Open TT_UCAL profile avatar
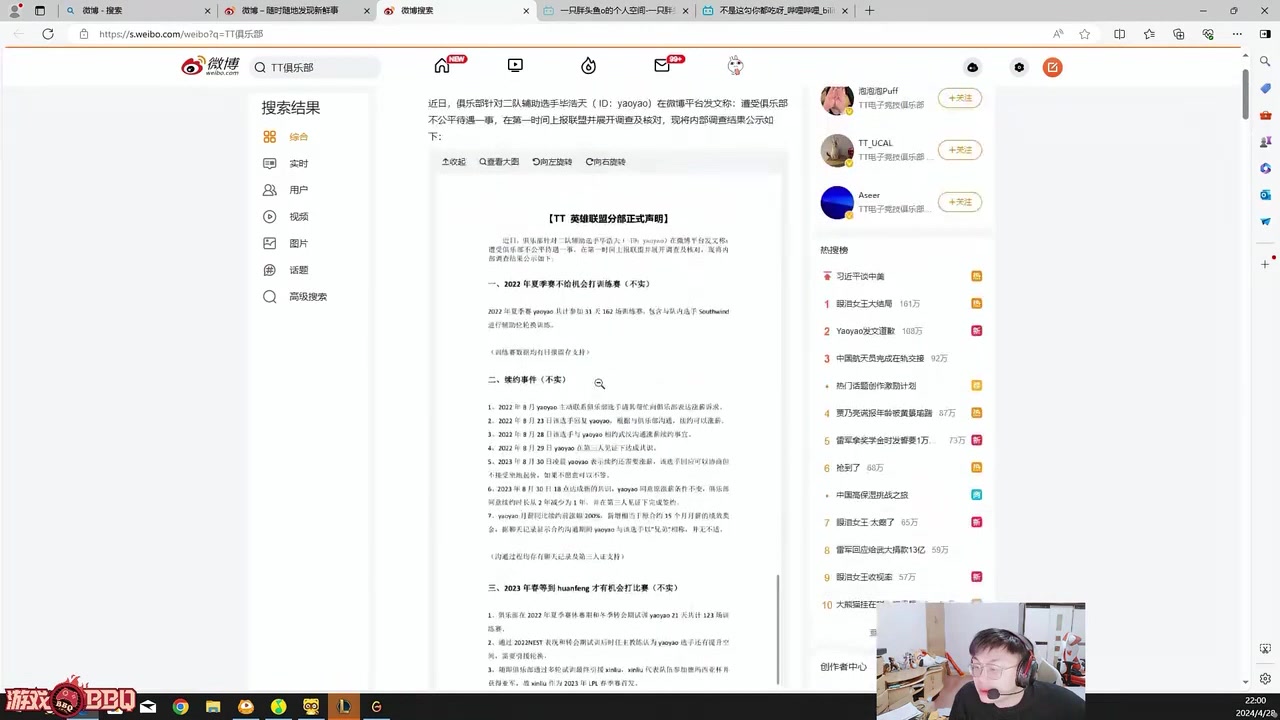Screen dimensions: 1280x720 tap(837, 150)
